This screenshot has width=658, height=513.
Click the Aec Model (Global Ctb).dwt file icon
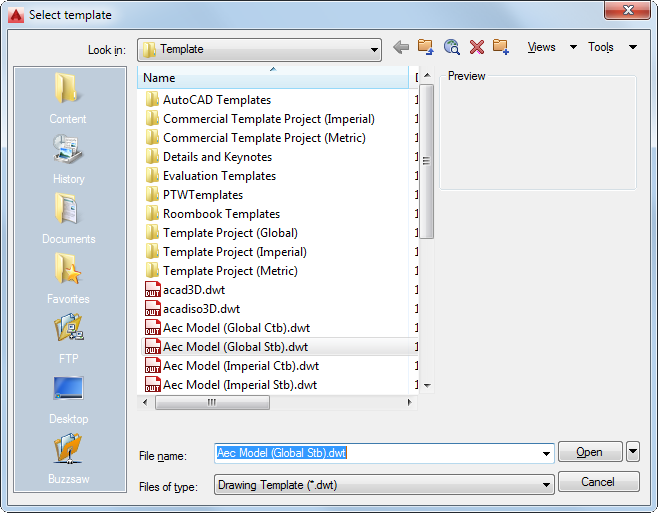152,327
